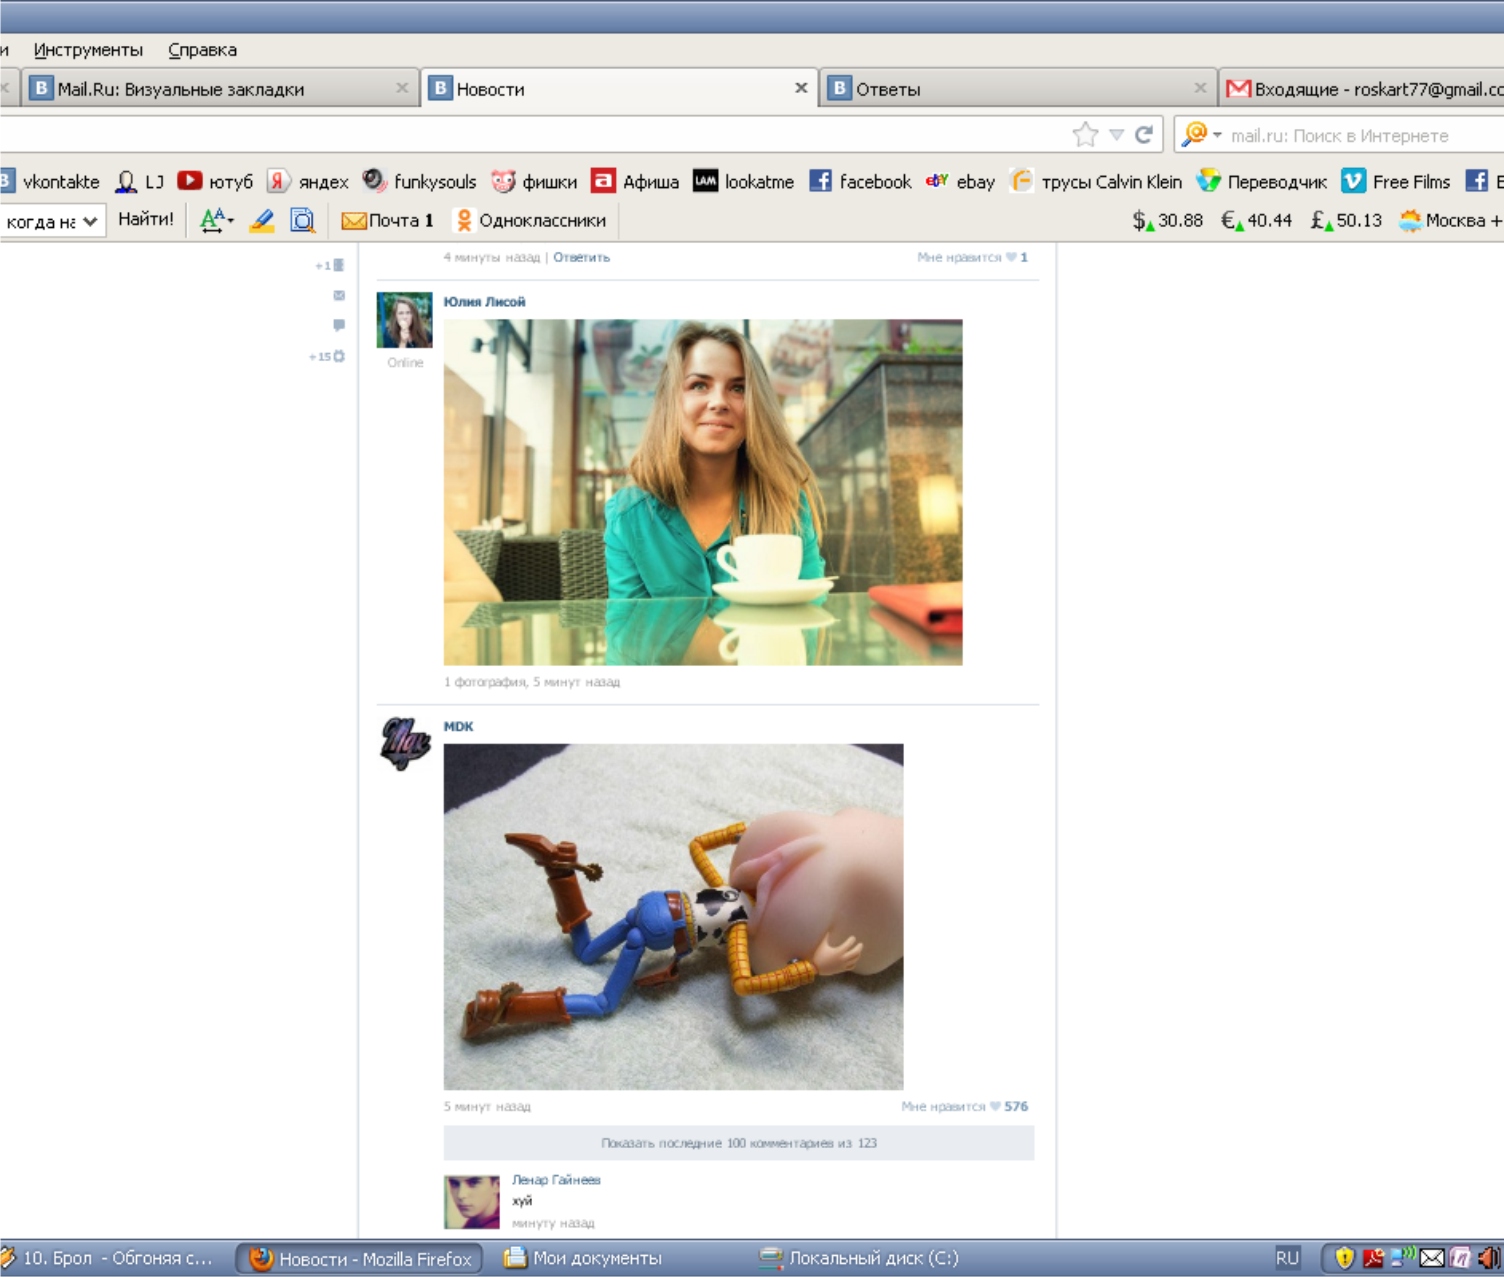Open the Афиша bookmark

tap(635, 181)
